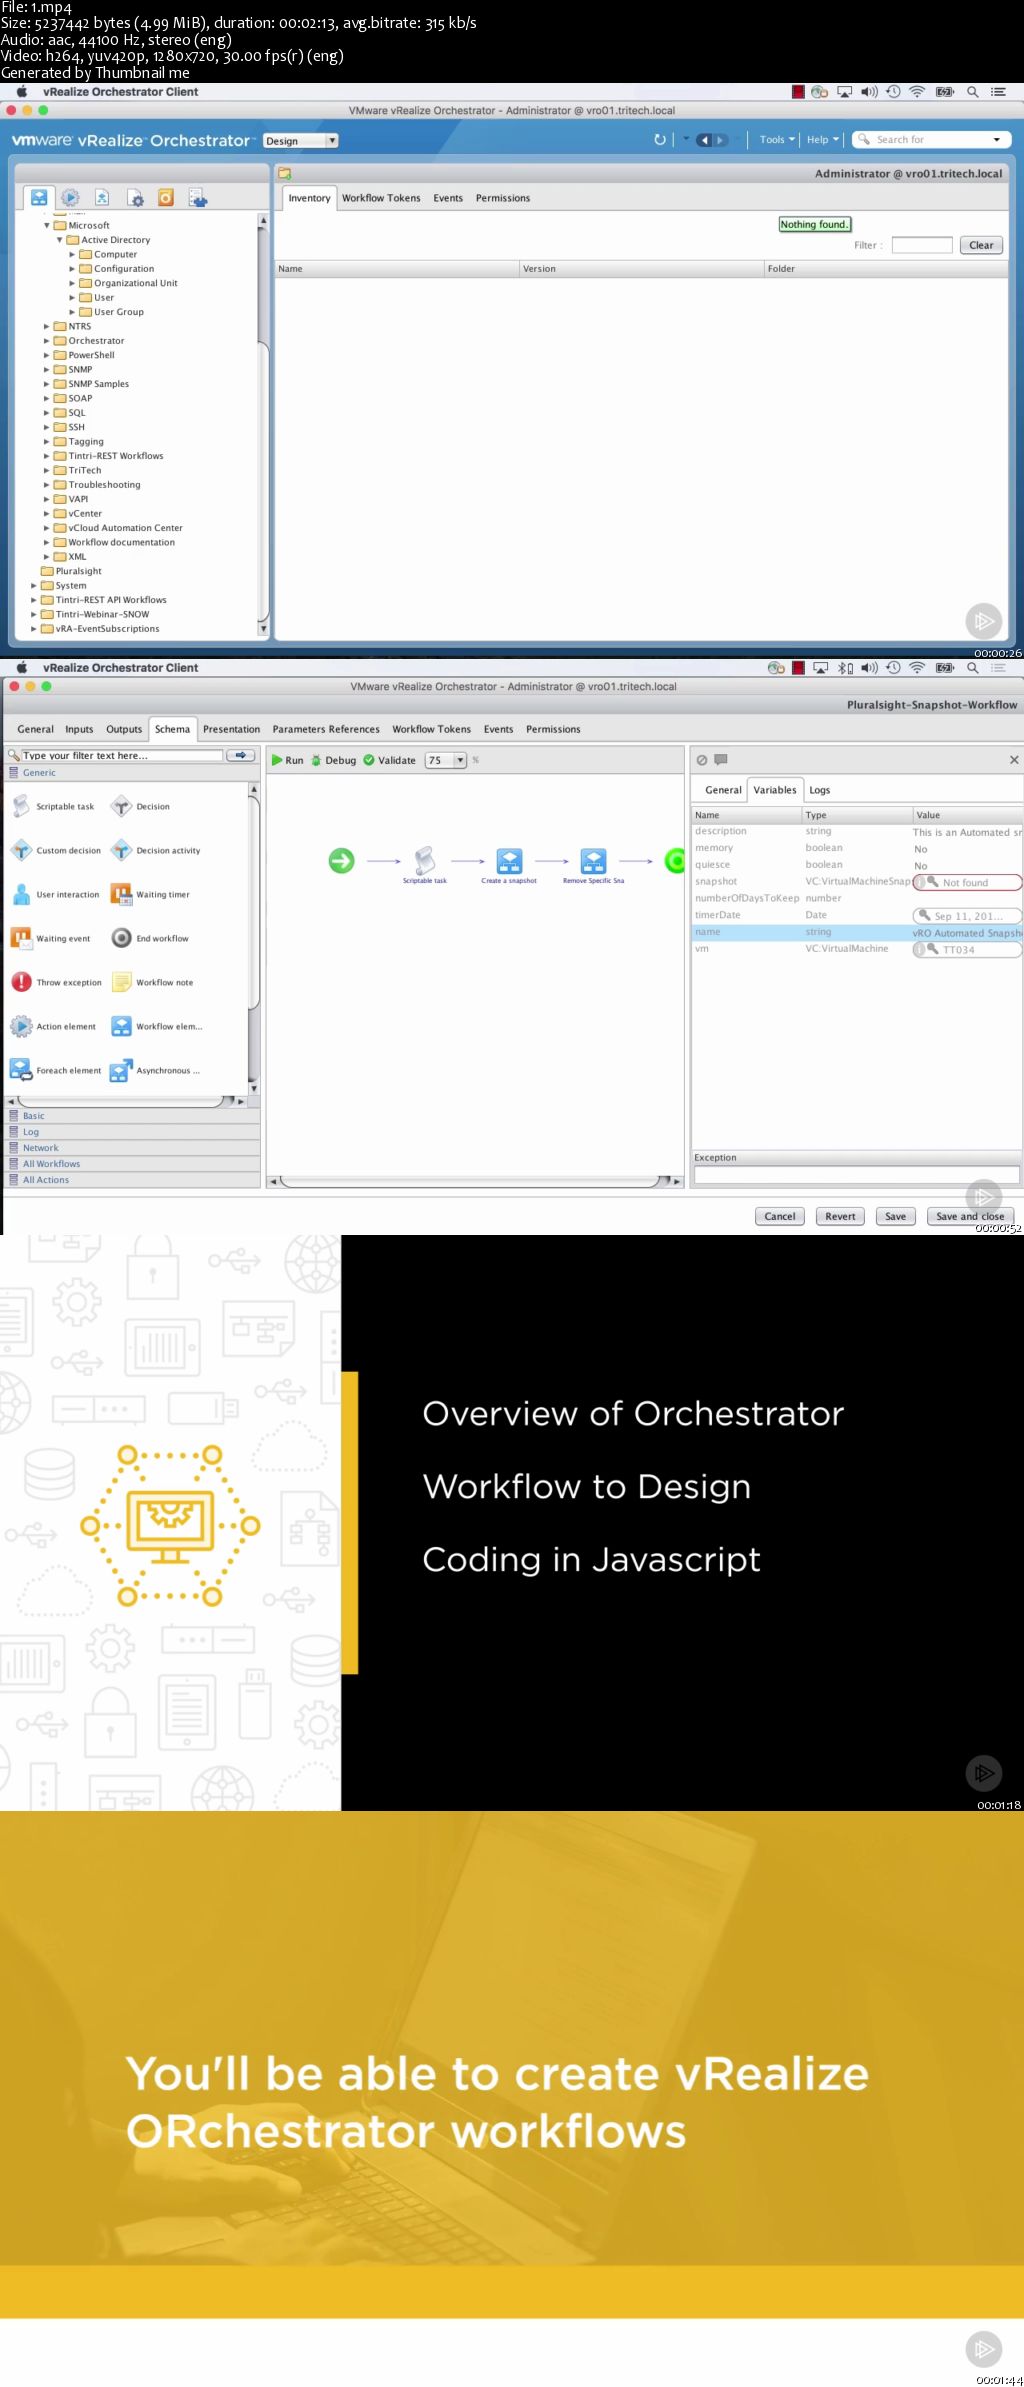Click the schema canvas horizontal scrollbar
Image resolution: width=1024 pixels, height=2387 pixels.
(x=475, y=1181)
